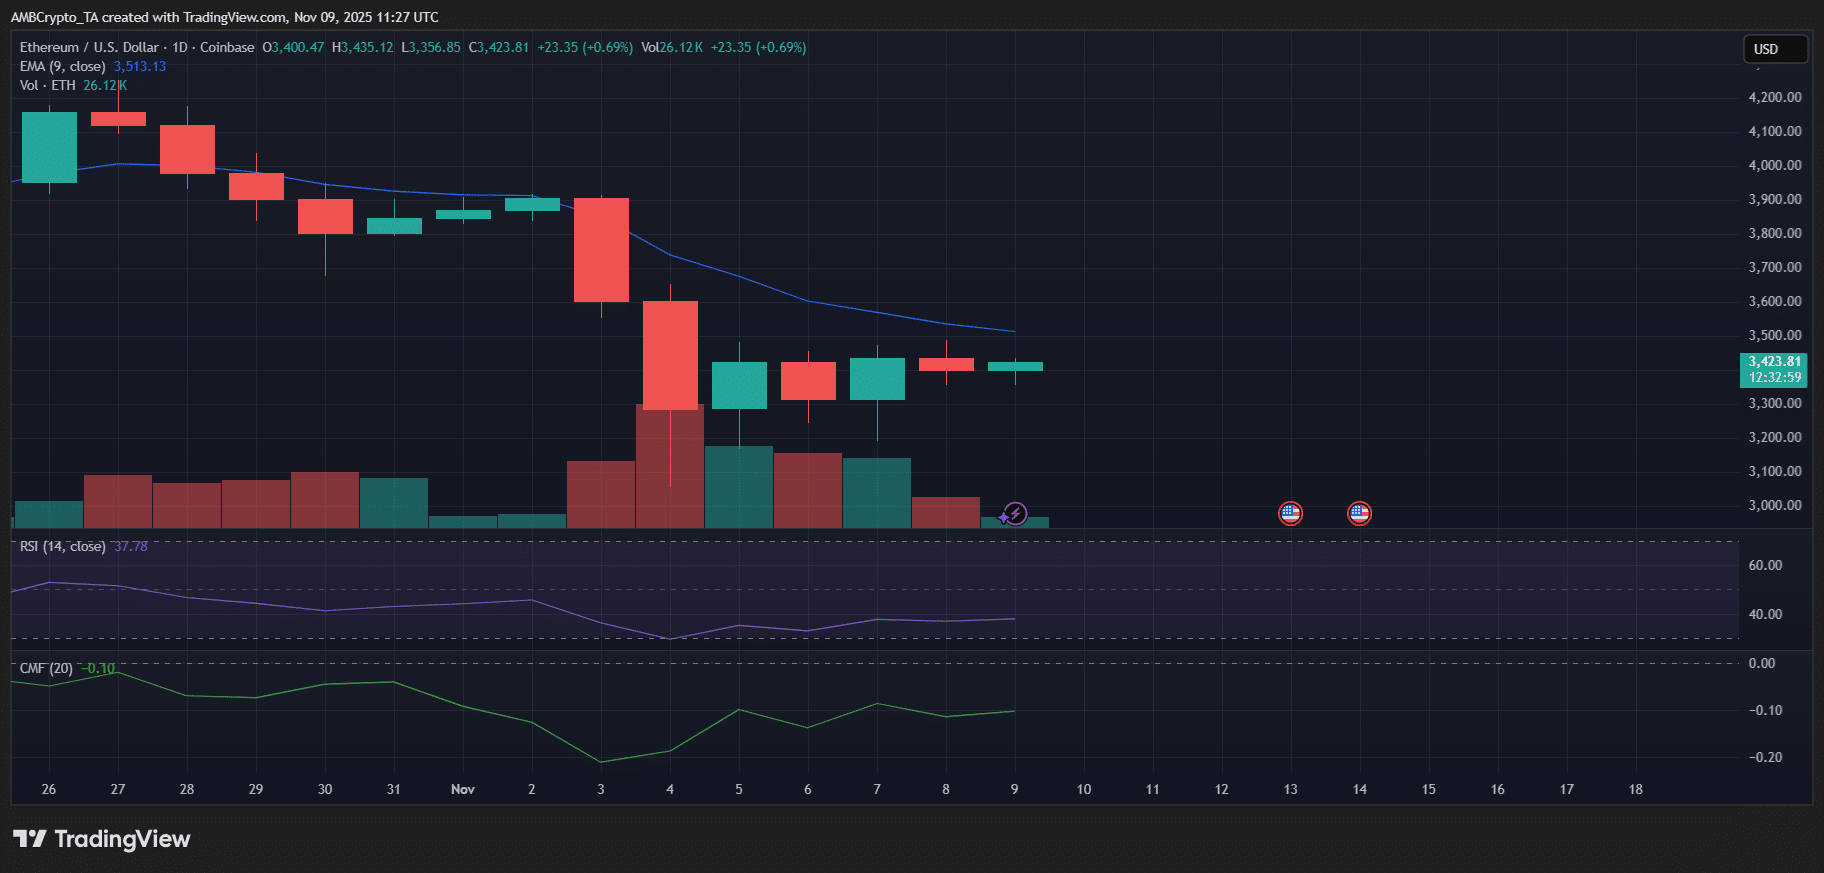Screen dimensions: 1824x873
Task: Open the US flag event on Nov 13
Action: point(1290,514)
